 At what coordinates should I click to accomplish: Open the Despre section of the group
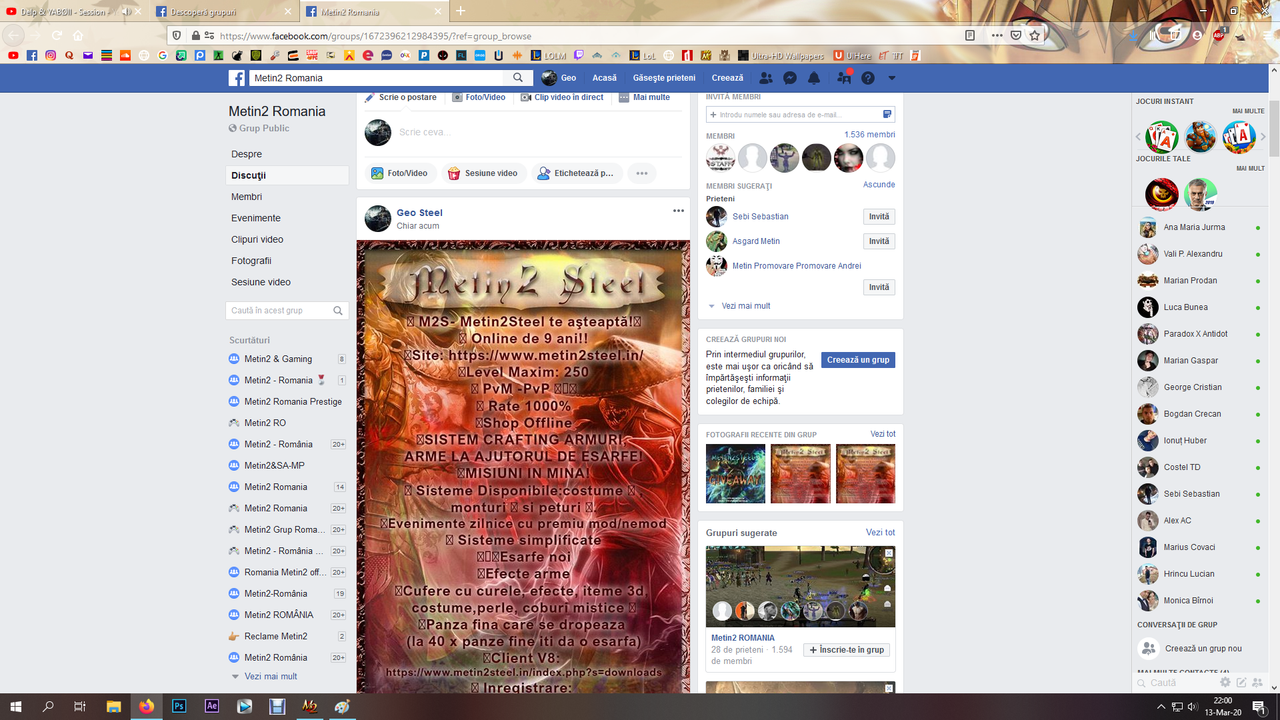(x=247, y=154)
